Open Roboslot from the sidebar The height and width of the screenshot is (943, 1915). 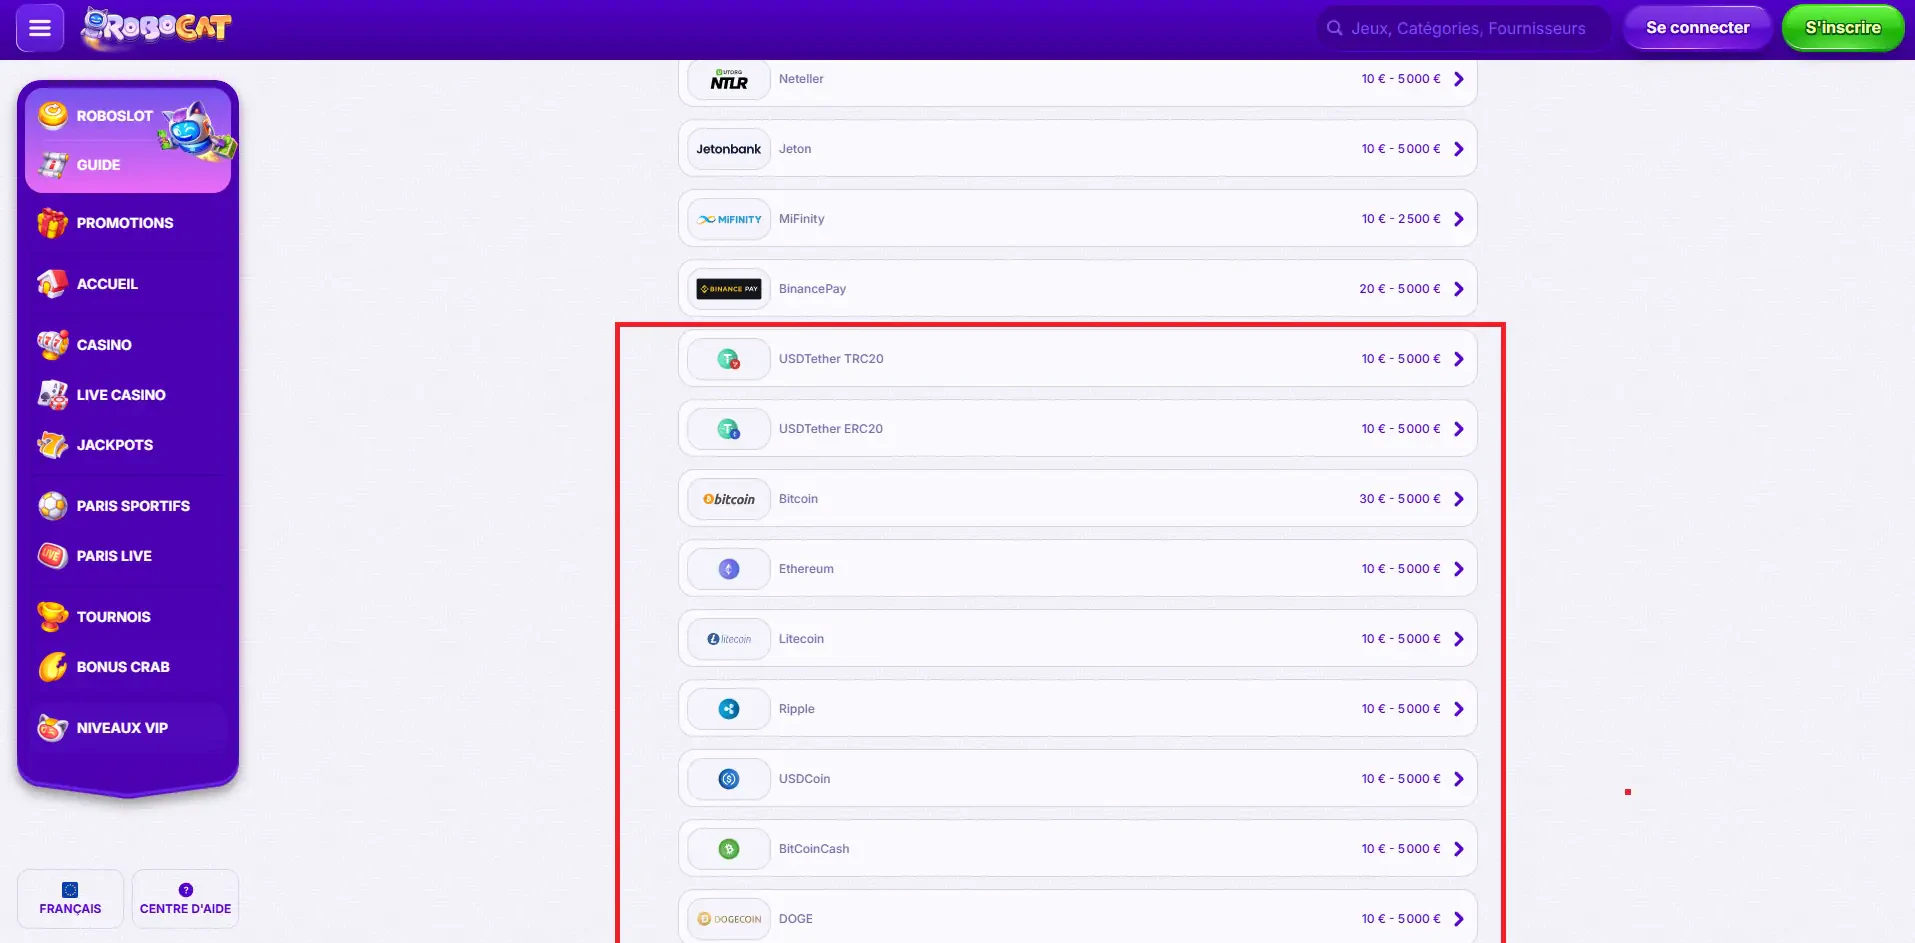click(115, 116)
